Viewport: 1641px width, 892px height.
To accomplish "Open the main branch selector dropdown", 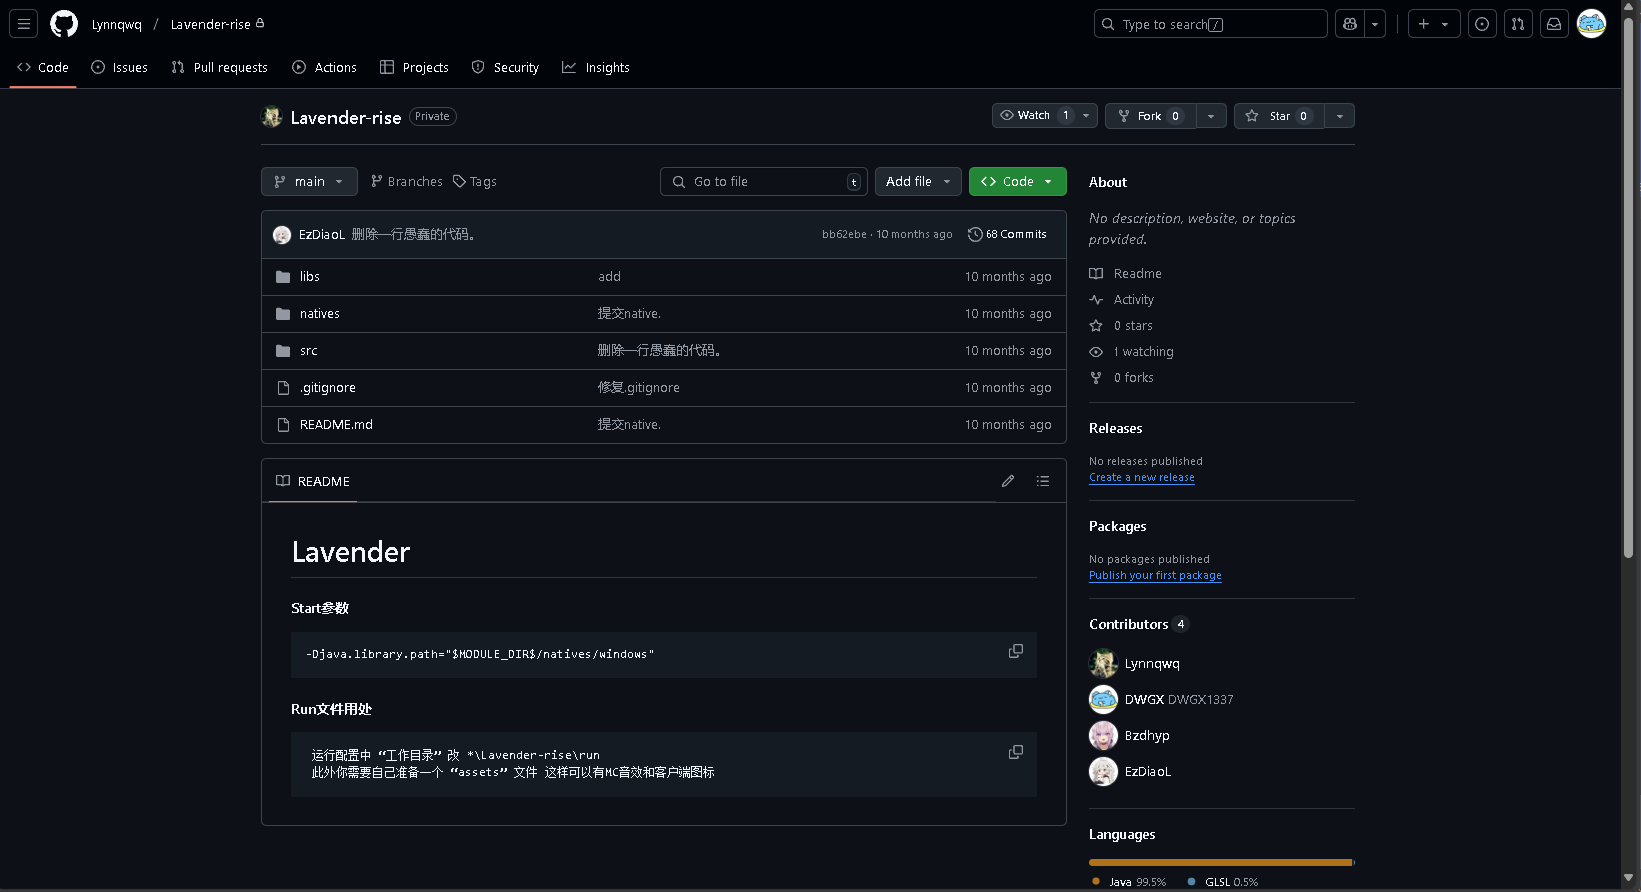I will click(309, 181).
